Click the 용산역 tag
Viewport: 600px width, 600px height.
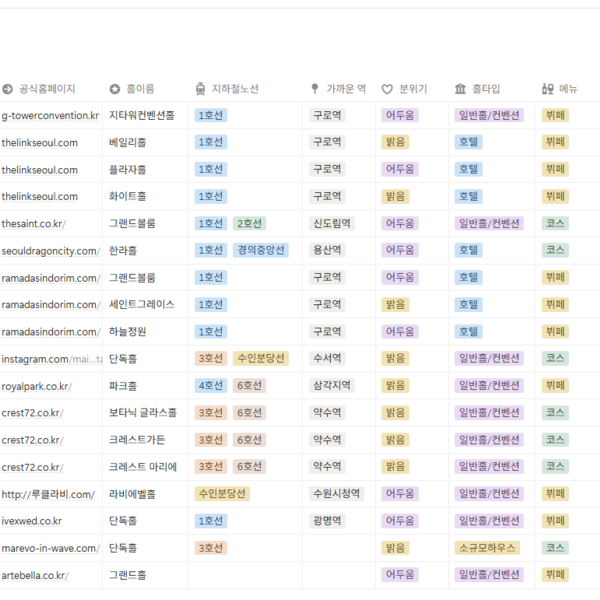pyautogui.click(x=327, y=250)
